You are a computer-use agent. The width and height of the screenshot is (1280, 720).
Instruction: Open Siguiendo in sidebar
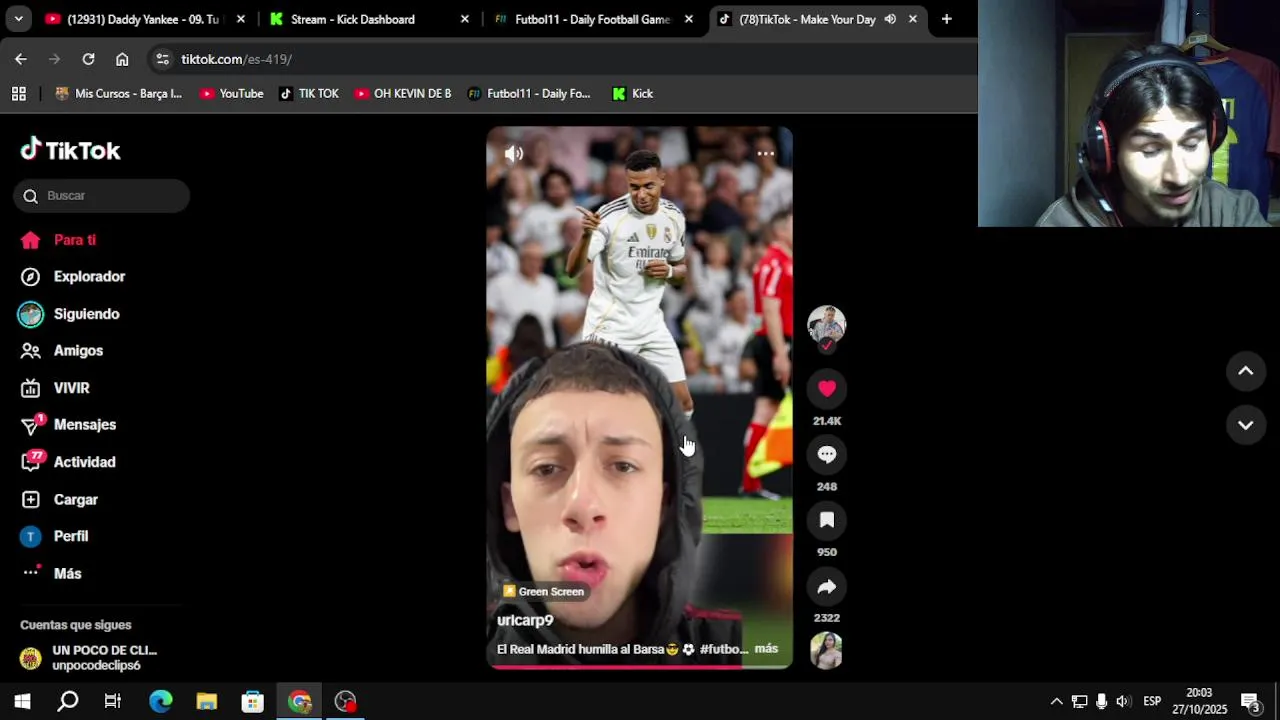tap(70, 314)
